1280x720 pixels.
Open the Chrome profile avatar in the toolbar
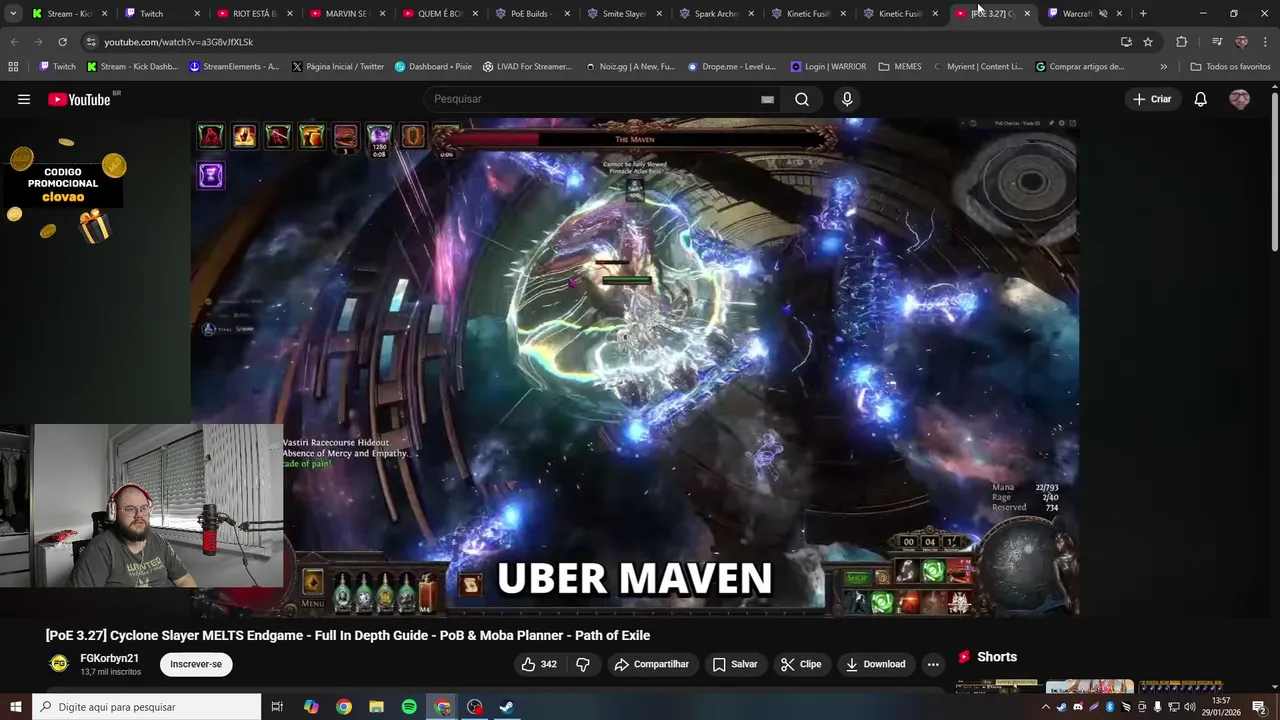coord(1241,42)
